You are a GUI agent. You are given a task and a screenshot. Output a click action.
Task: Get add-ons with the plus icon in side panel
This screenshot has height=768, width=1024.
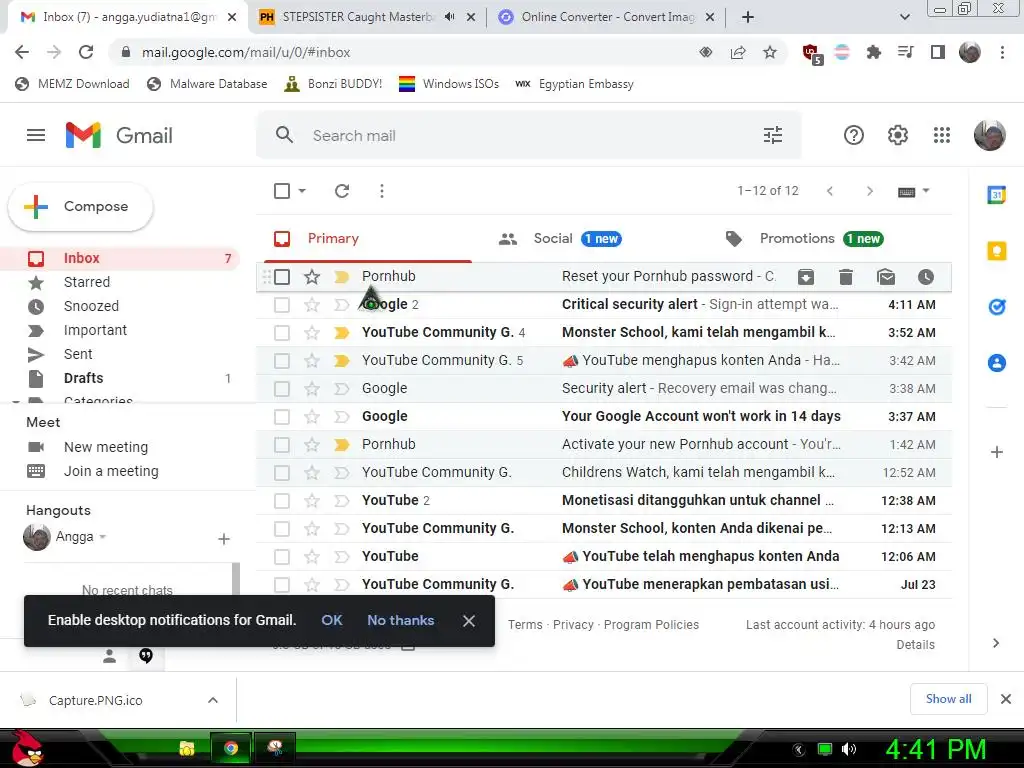[997, 452]
